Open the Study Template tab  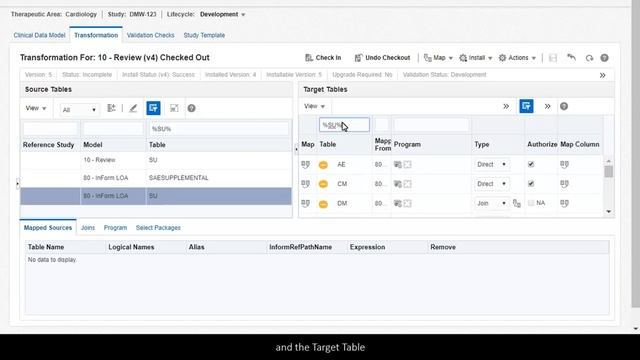pyautogui.click(x=204, y=35)
